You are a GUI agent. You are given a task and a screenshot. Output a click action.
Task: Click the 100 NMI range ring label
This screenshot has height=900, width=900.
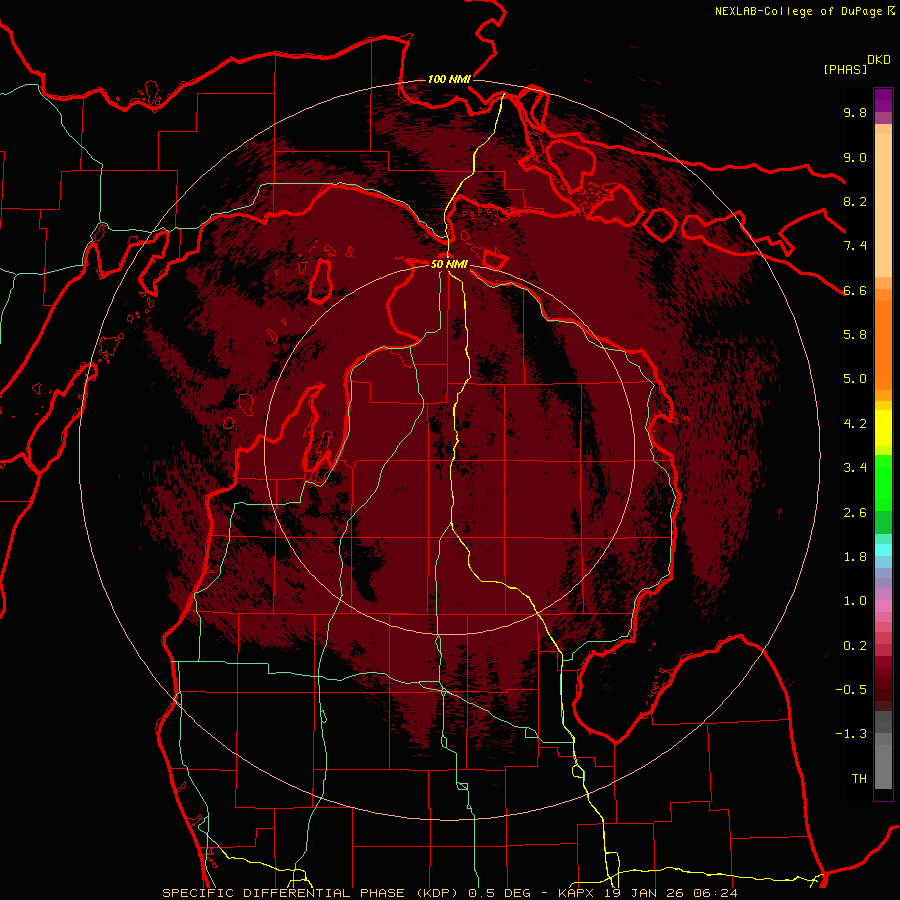[448, 79]
